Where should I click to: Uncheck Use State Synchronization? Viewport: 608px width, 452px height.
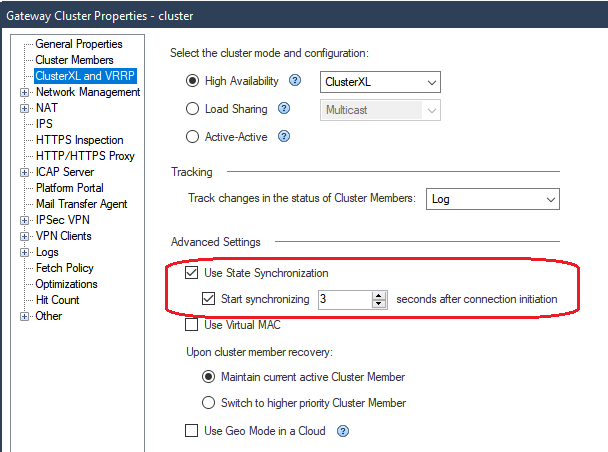click(192, 273)
